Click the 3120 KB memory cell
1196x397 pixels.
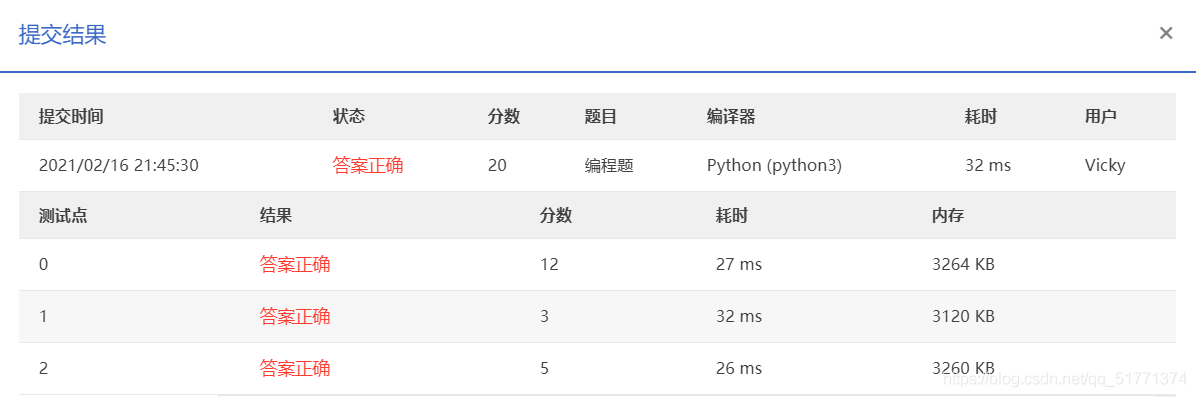tap(963, 316)
